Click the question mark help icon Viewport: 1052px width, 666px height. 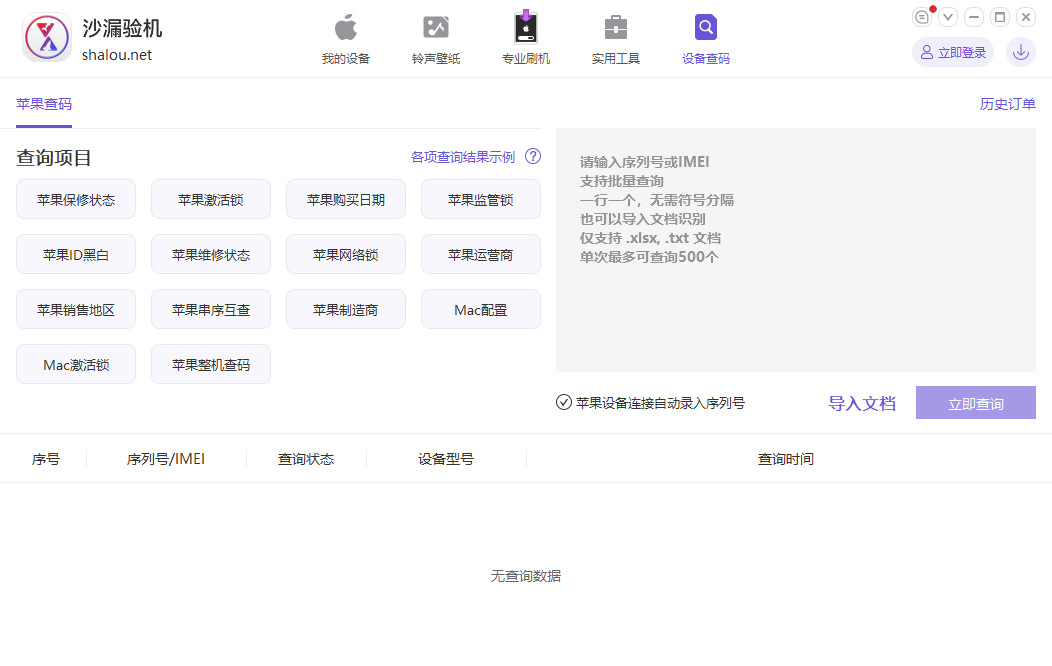click(x=533, y=156)
